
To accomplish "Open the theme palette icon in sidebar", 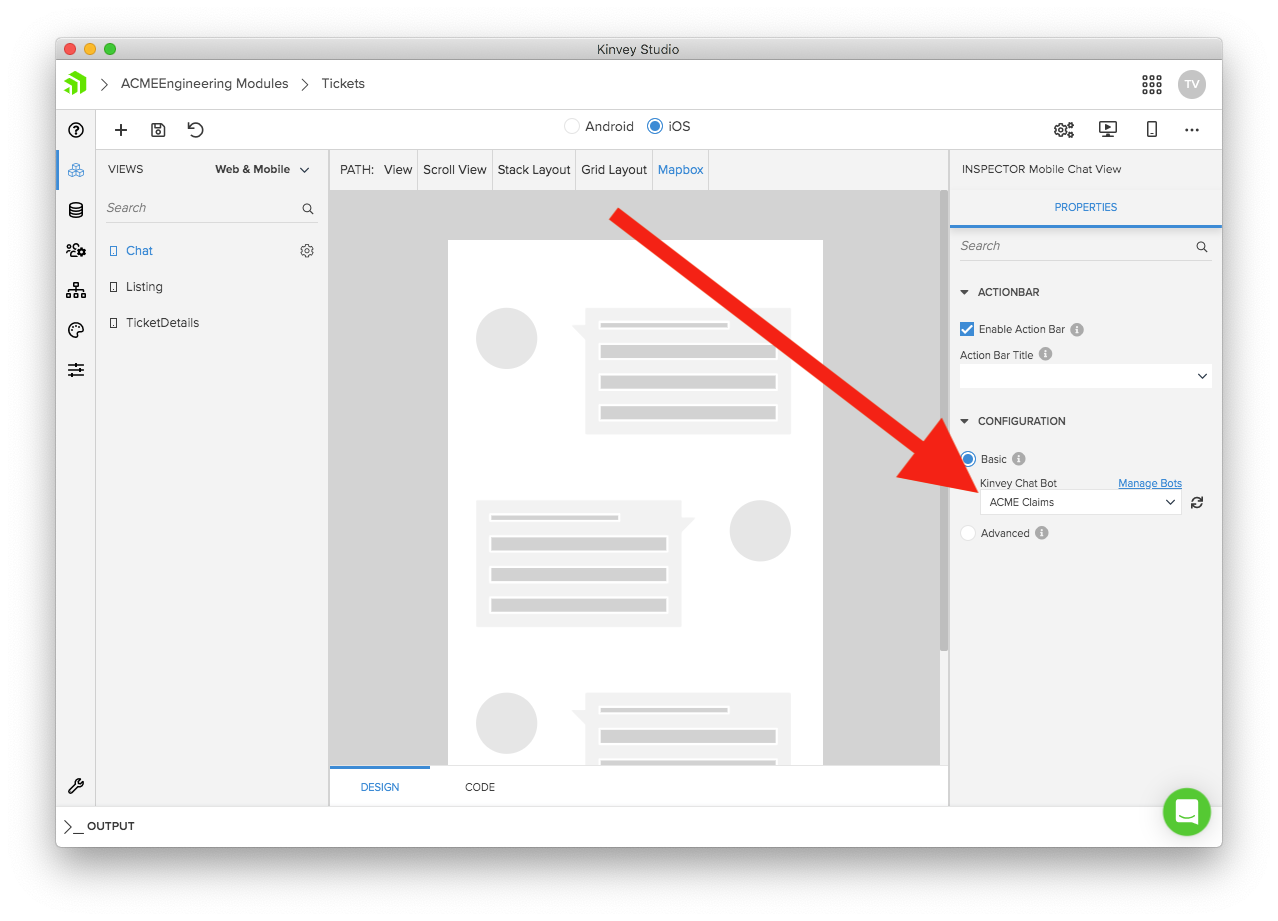I will pos(76,330).
